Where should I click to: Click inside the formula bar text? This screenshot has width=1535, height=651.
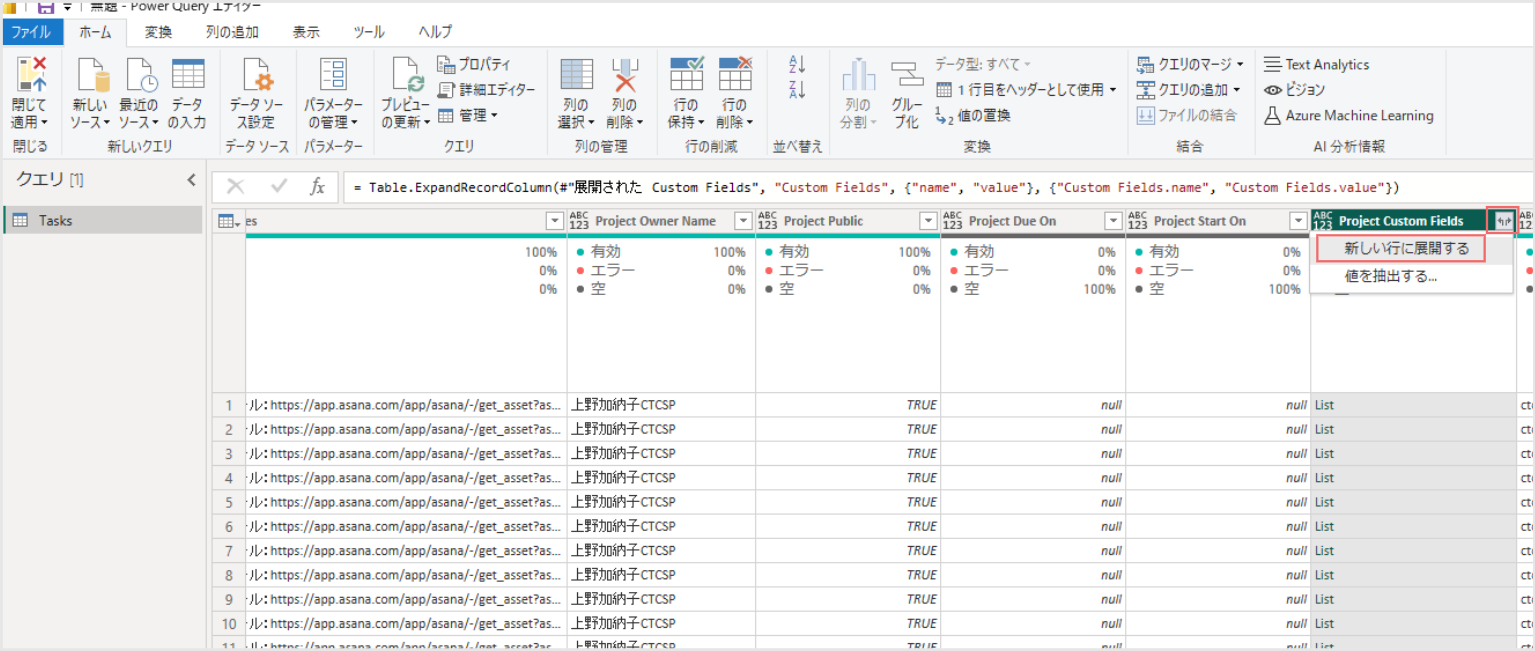click(x=884, y=187)
